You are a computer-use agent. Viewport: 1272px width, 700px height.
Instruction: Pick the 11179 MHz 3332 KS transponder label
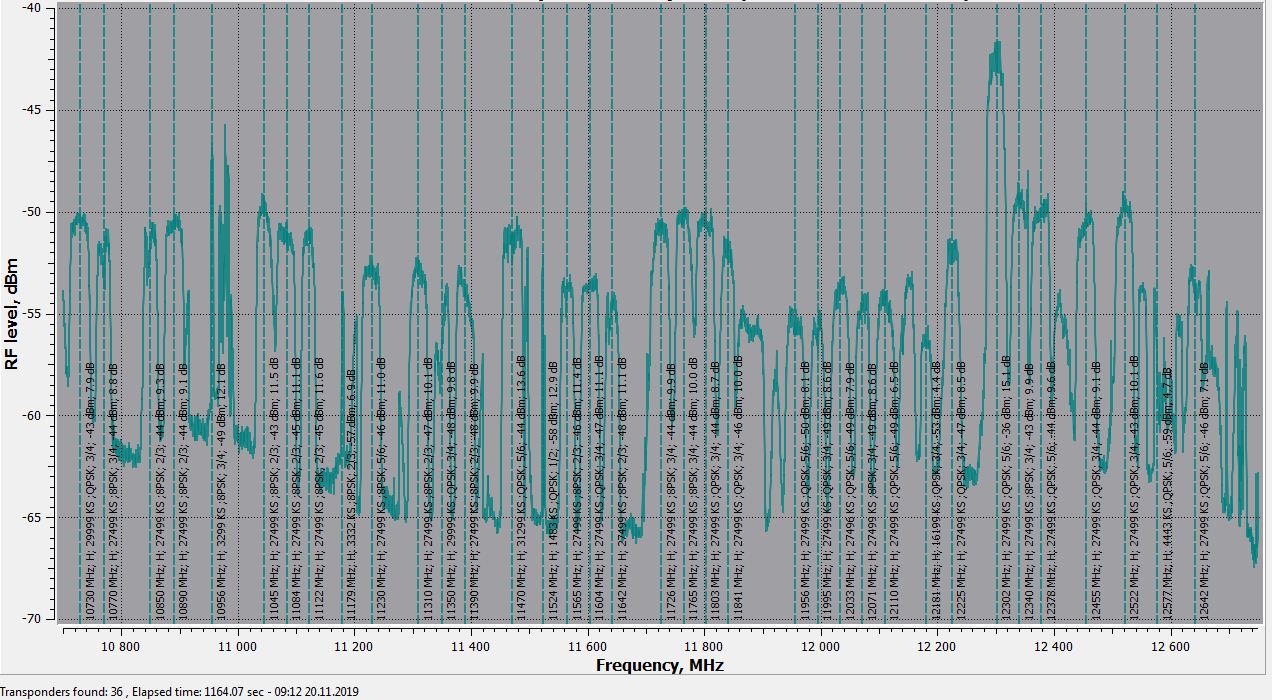(352, 495)
